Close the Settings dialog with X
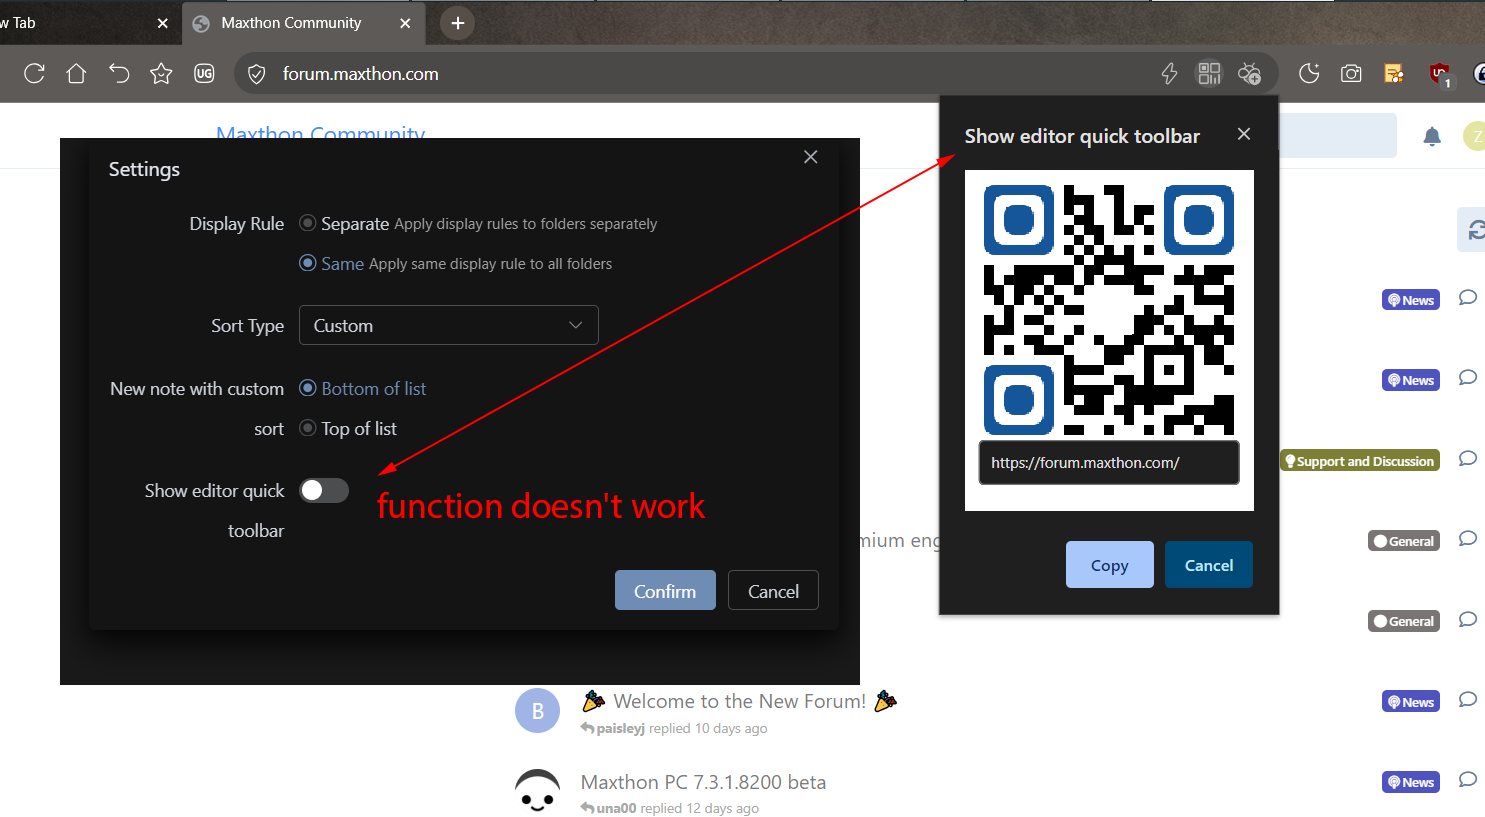 (811, 157)
